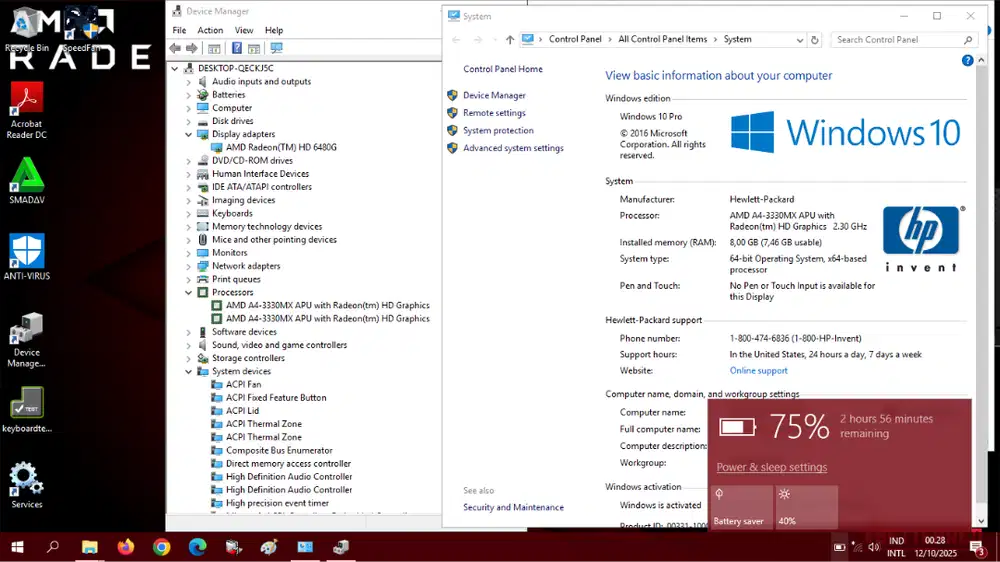
Task: Open the Action menu in Device Manager
Action: point(210,30)
